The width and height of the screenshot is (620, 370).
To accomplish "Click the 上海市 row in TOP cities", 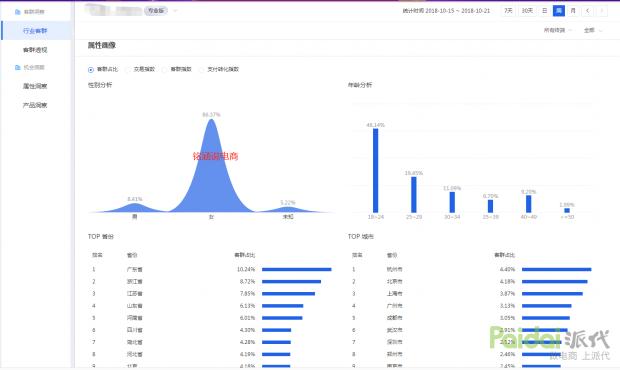I will (x=471, y=294).
